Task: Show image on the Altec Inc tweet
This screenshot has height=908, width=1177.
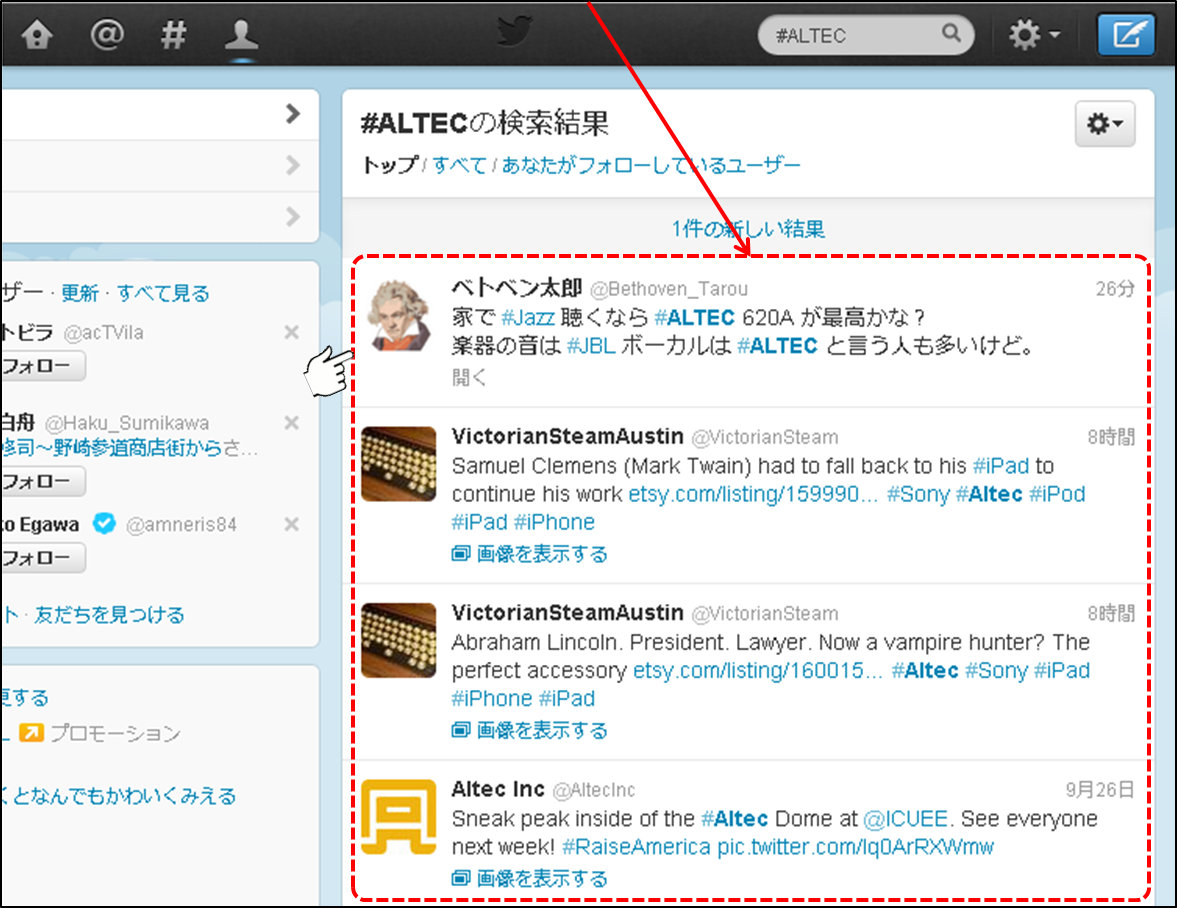Action: click(541, 879)
